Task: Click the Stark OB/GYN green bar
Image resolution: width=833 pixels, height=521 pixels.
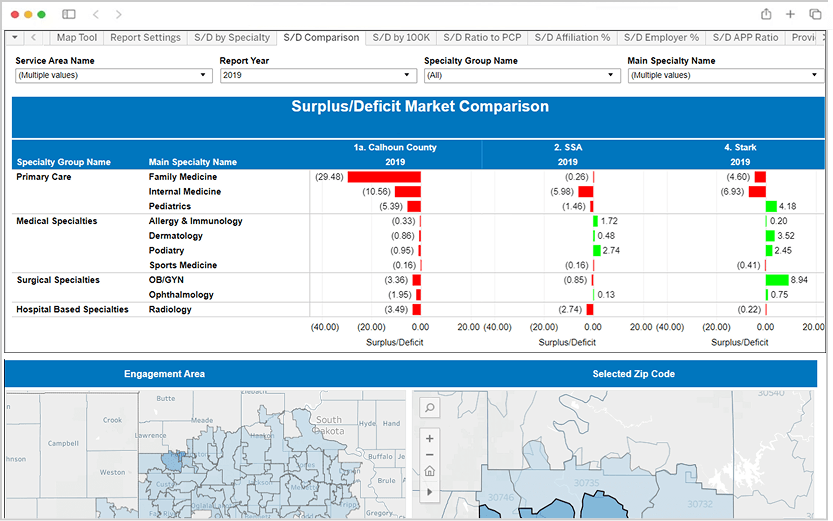Action: (777, 280)
